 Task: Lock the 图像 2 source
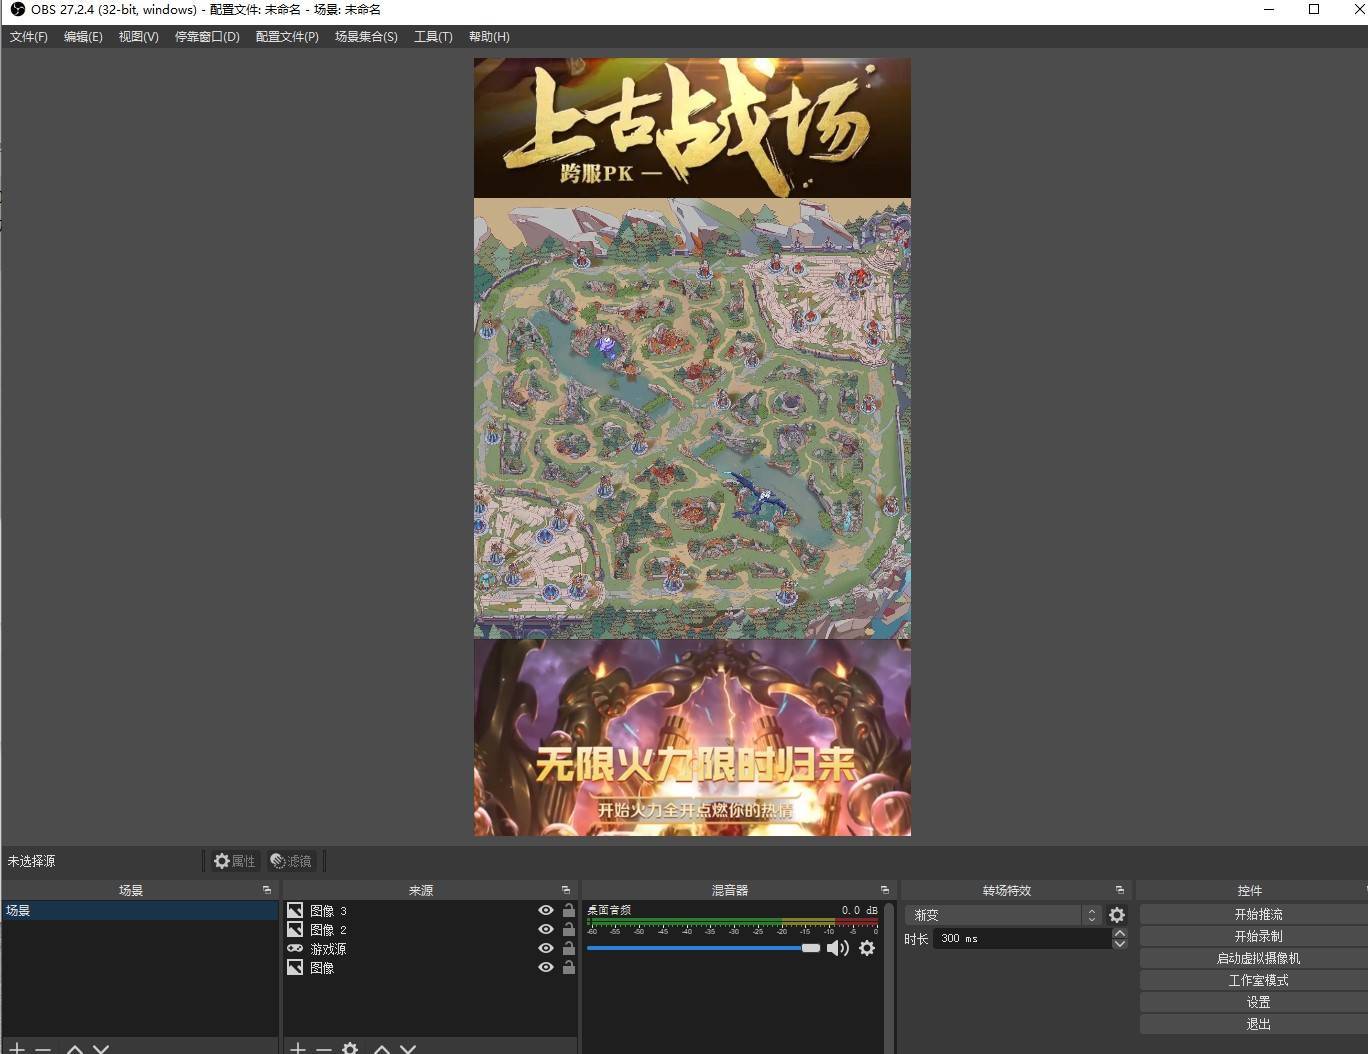[x=569, y=929]
